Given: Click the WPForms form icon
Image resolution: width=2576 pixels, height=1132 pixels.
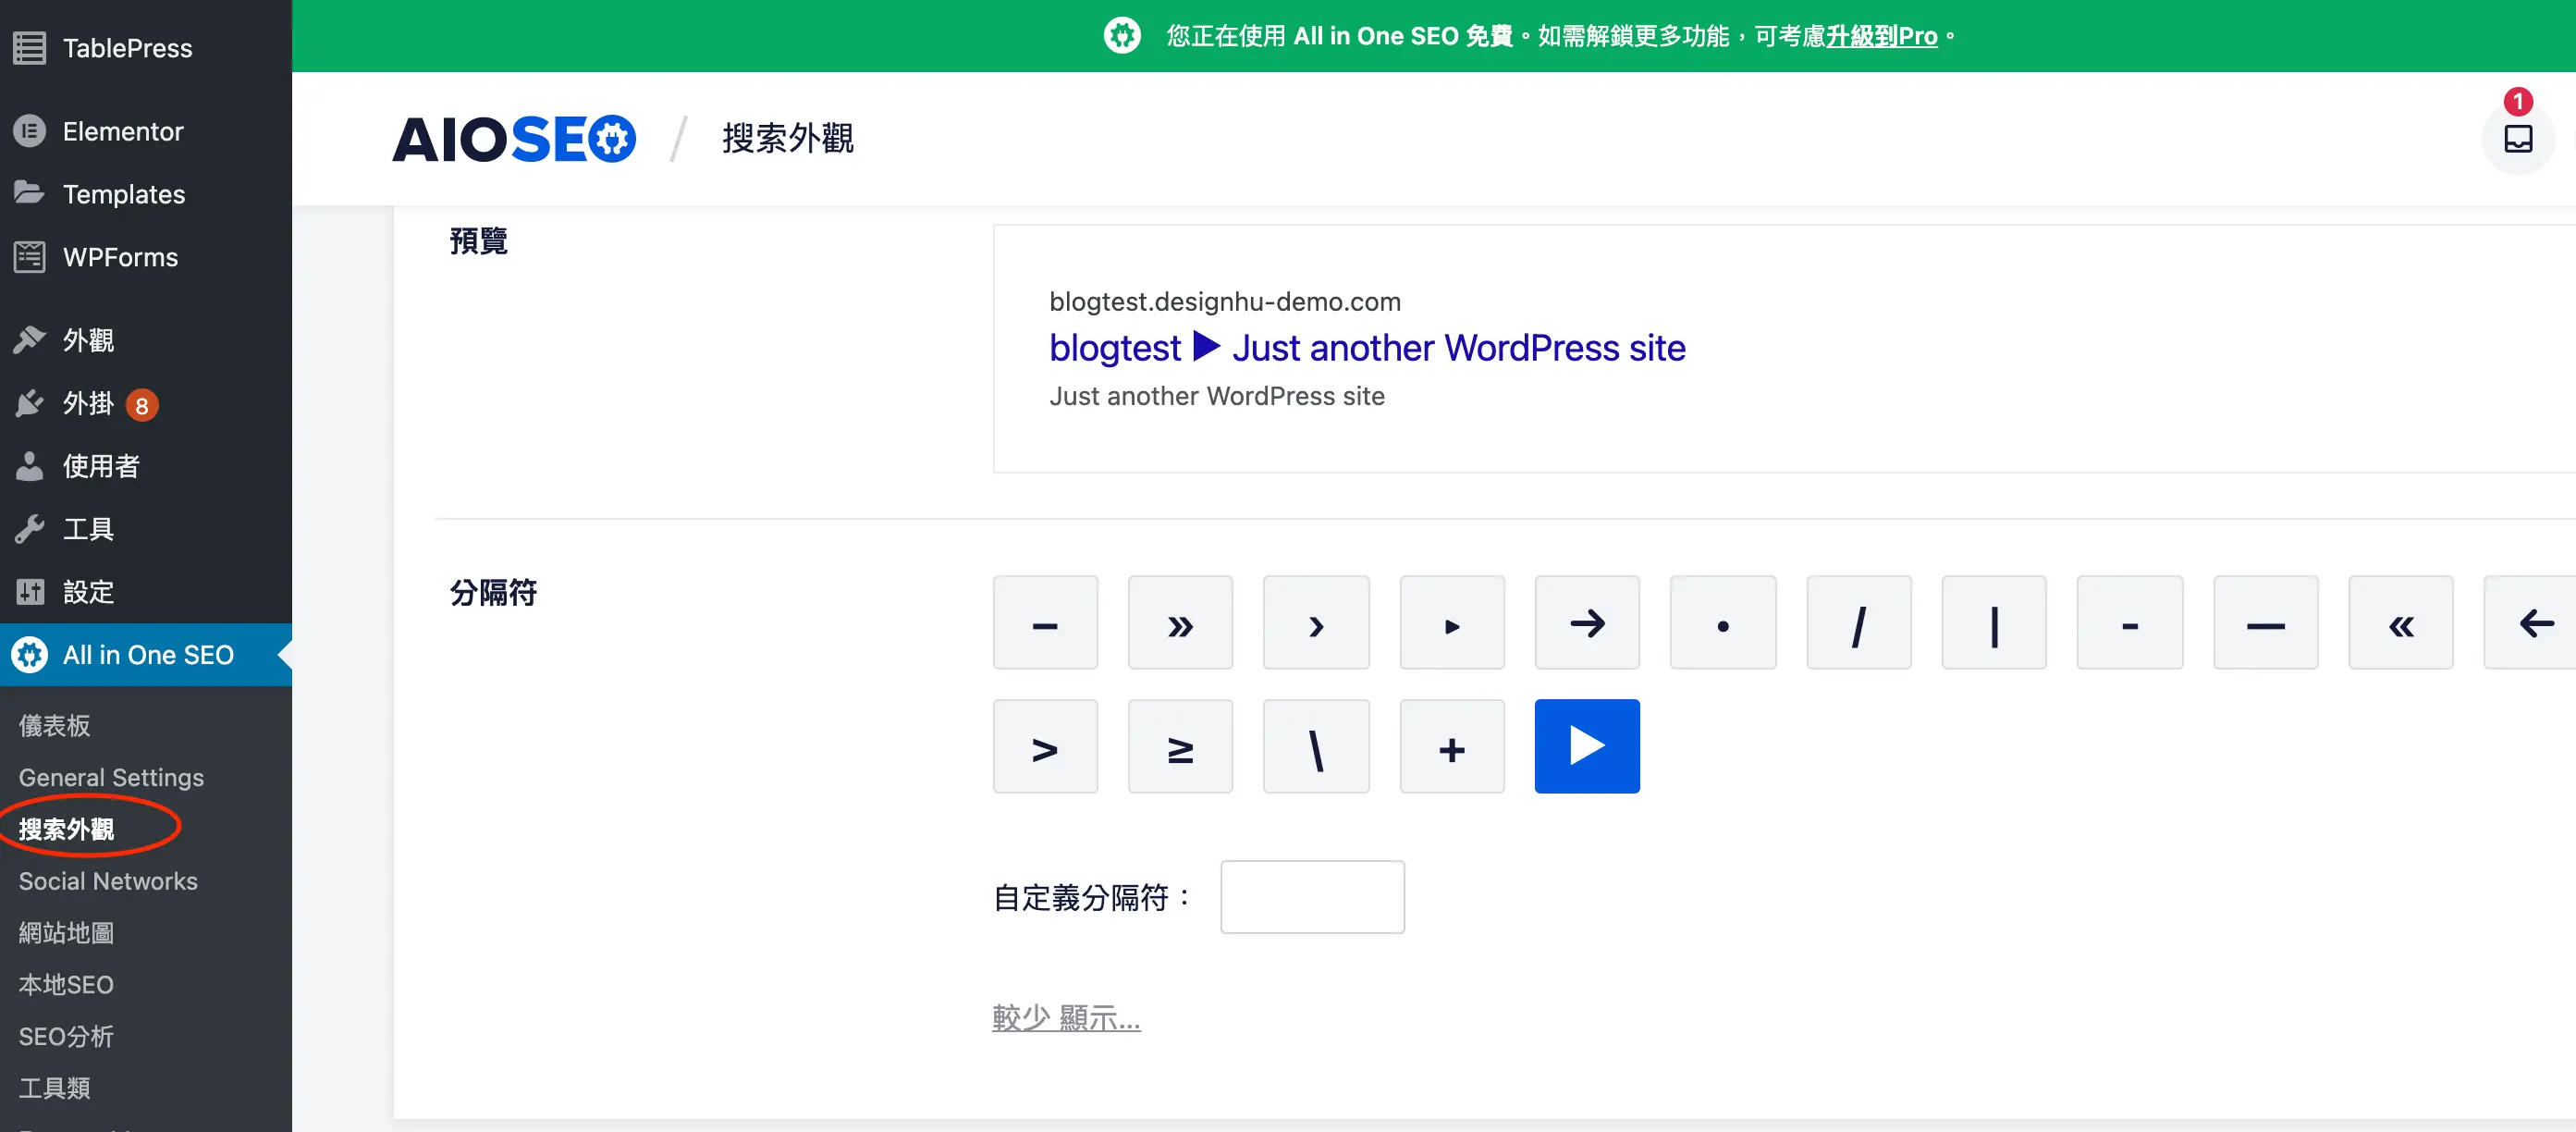Looking at the screenshot, I should 30,257.
